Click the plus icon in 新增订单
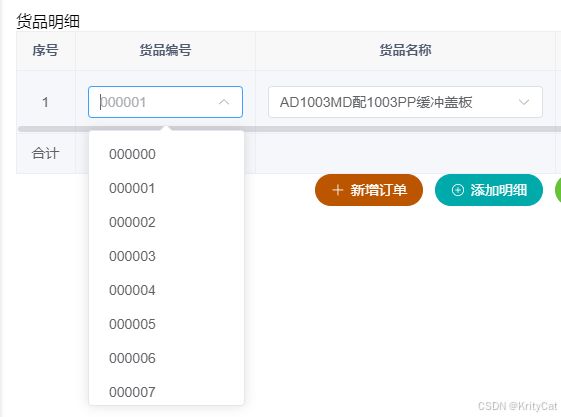Viewport: 561px width, 417px height. pyautogui.click(x=337, y=190)
